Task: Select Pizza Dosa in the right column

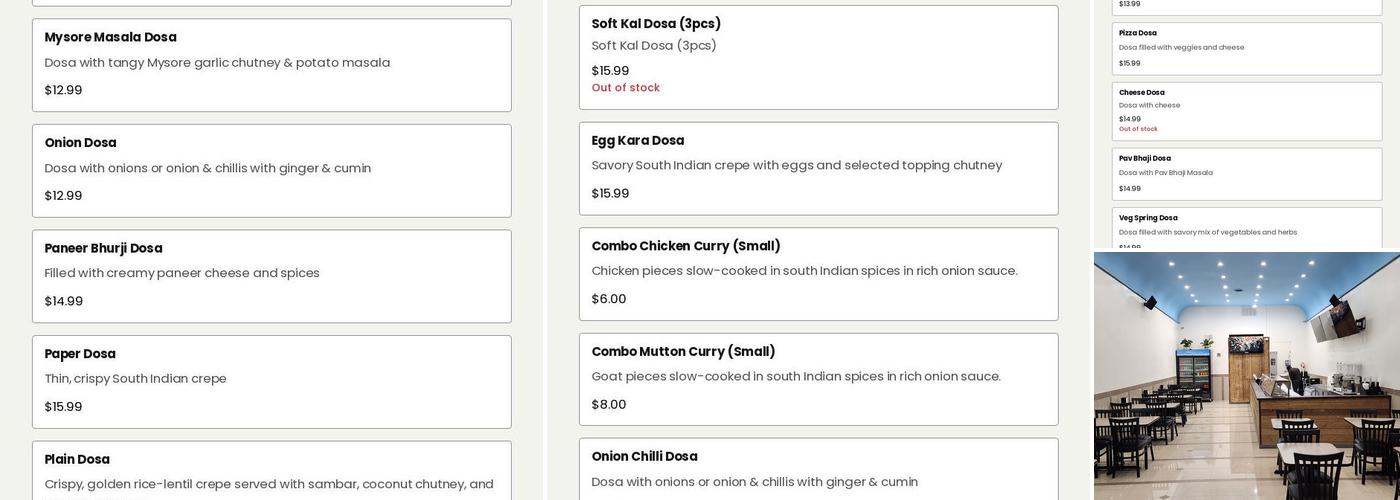Action: [x=1247, y=49]
